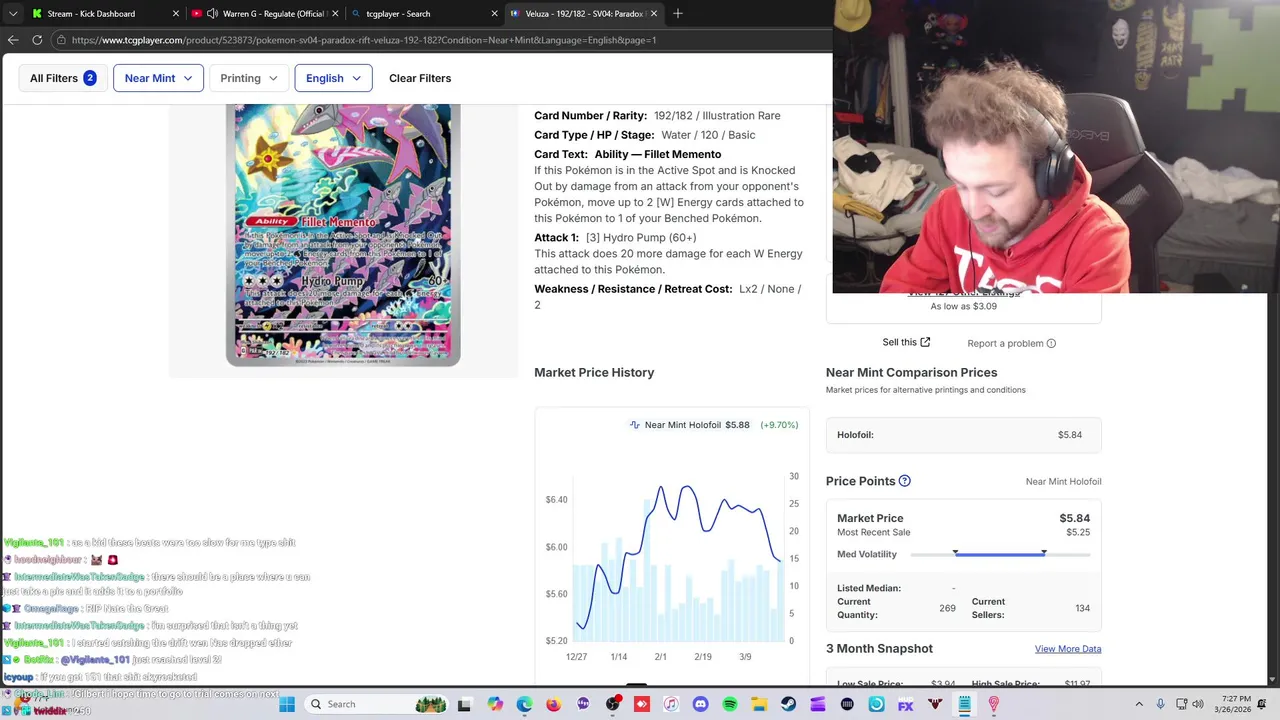Image resolution: width=1280 pixels, height=720 pixels.
Task: Open tab search chevron at far left
Action: point(13,14)
